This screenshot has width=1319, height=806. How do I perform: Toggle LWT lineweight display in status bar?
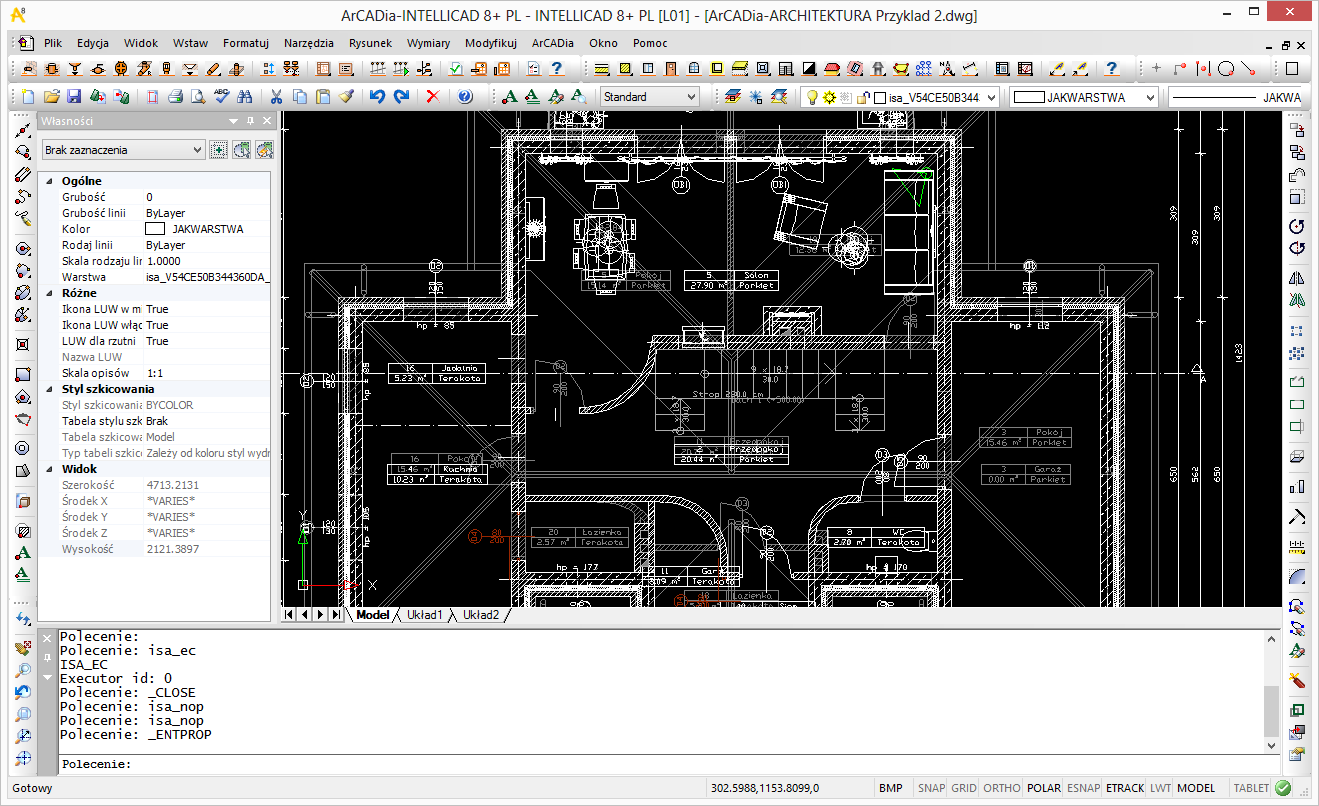pos(1160,788)
